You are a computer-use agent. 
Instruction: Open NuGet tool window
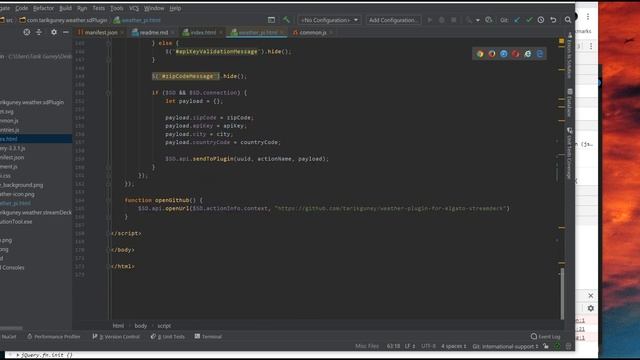9,337
